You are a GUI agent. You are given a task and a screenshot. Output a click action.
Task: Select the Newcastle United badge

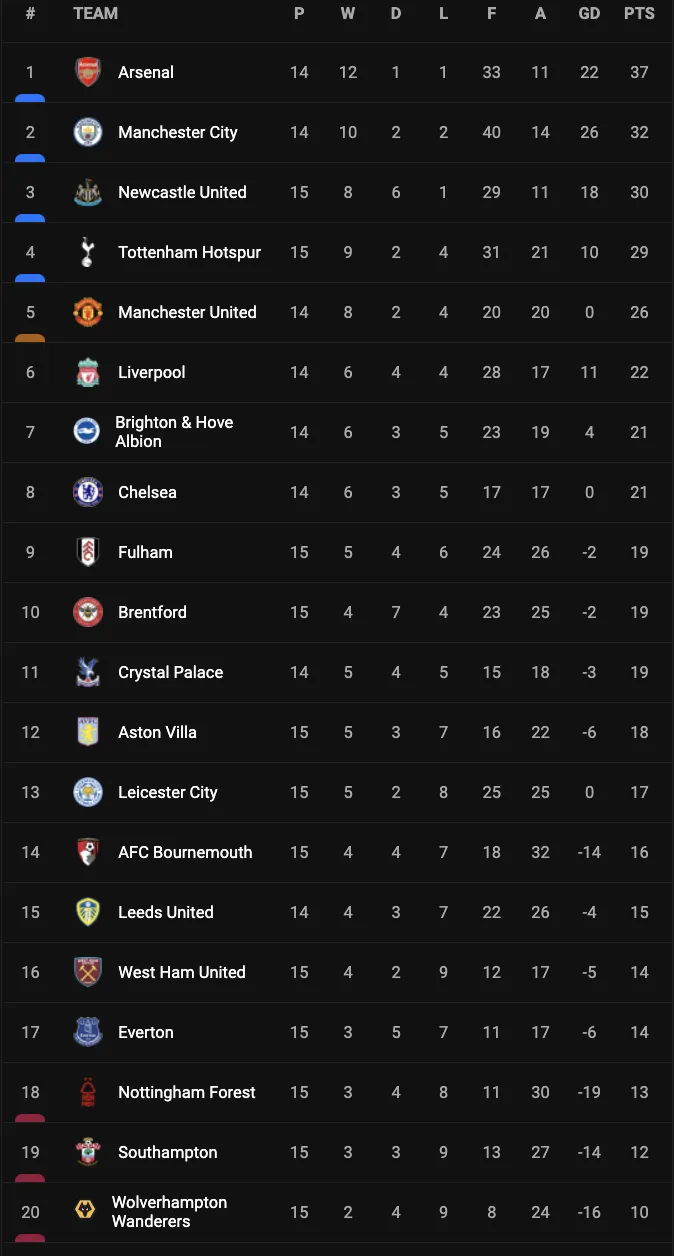click(x=88, y=192)
